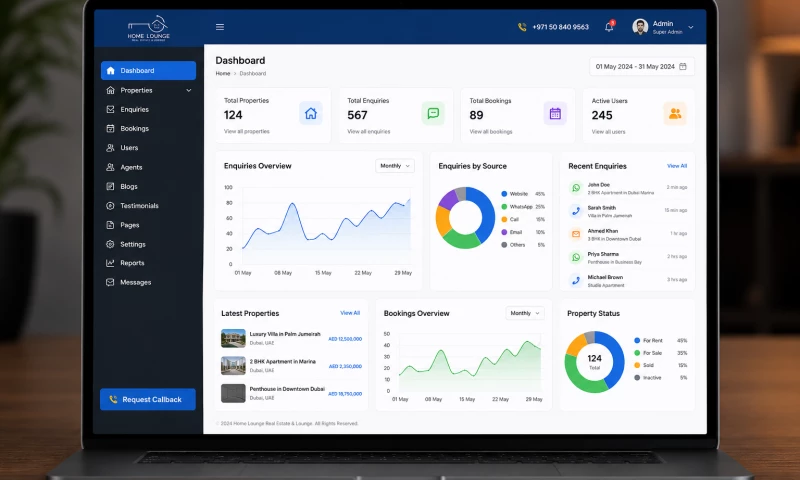The image size is (800, 480).
Task: Click the Sold orange legend dot
Action: coord(637,365)
